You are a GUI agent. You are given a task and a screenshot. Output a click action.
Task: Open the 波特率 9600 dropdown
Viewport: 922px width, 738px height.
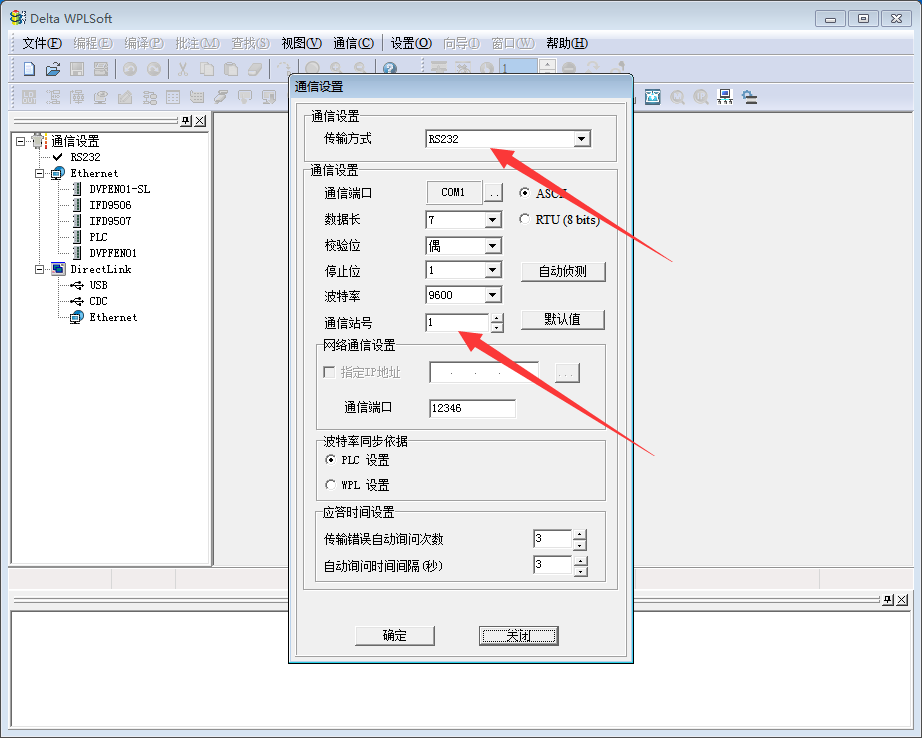493,295
